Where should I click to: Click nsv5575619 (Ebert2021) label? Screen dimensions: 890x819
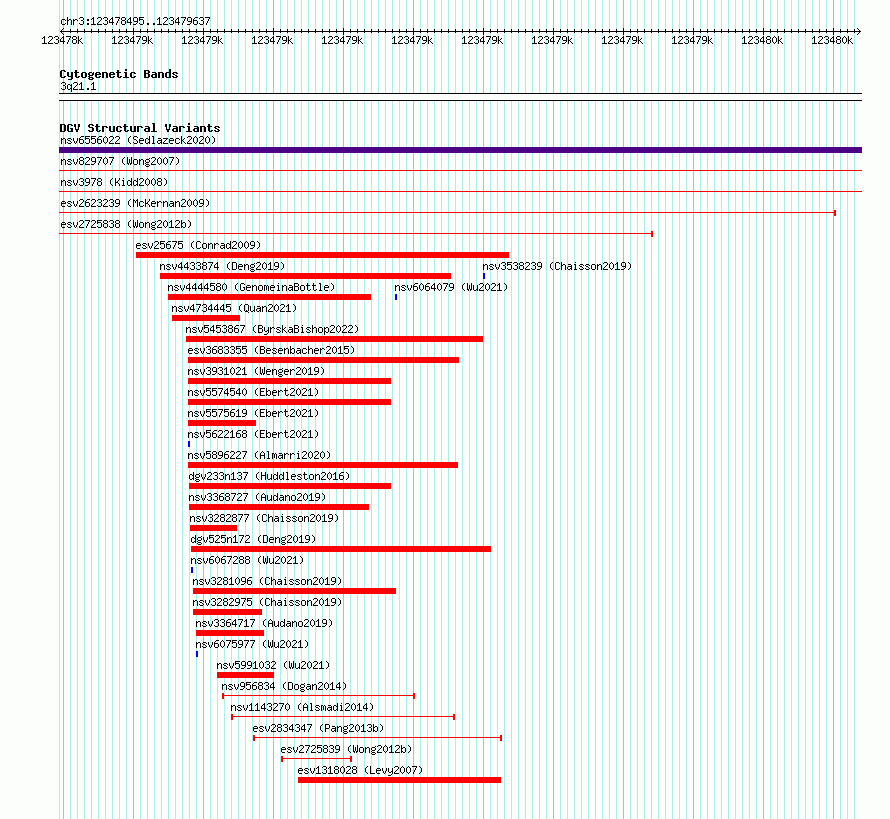(253, 413)
